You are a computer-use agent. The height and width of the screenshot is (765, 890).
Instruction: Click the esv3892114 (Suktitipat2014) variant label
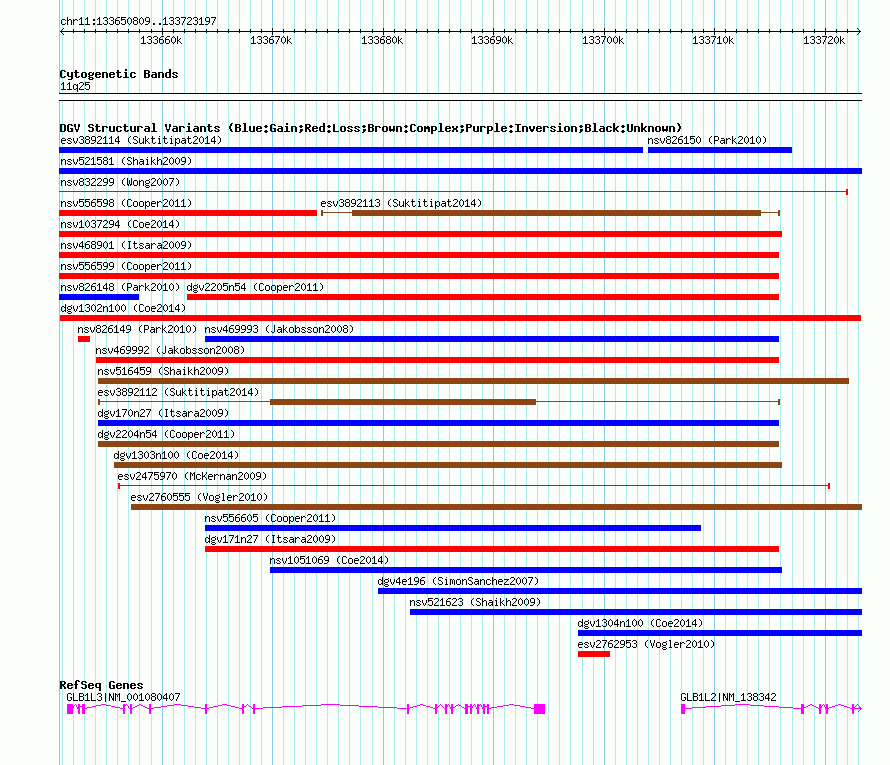coord(141,140)
